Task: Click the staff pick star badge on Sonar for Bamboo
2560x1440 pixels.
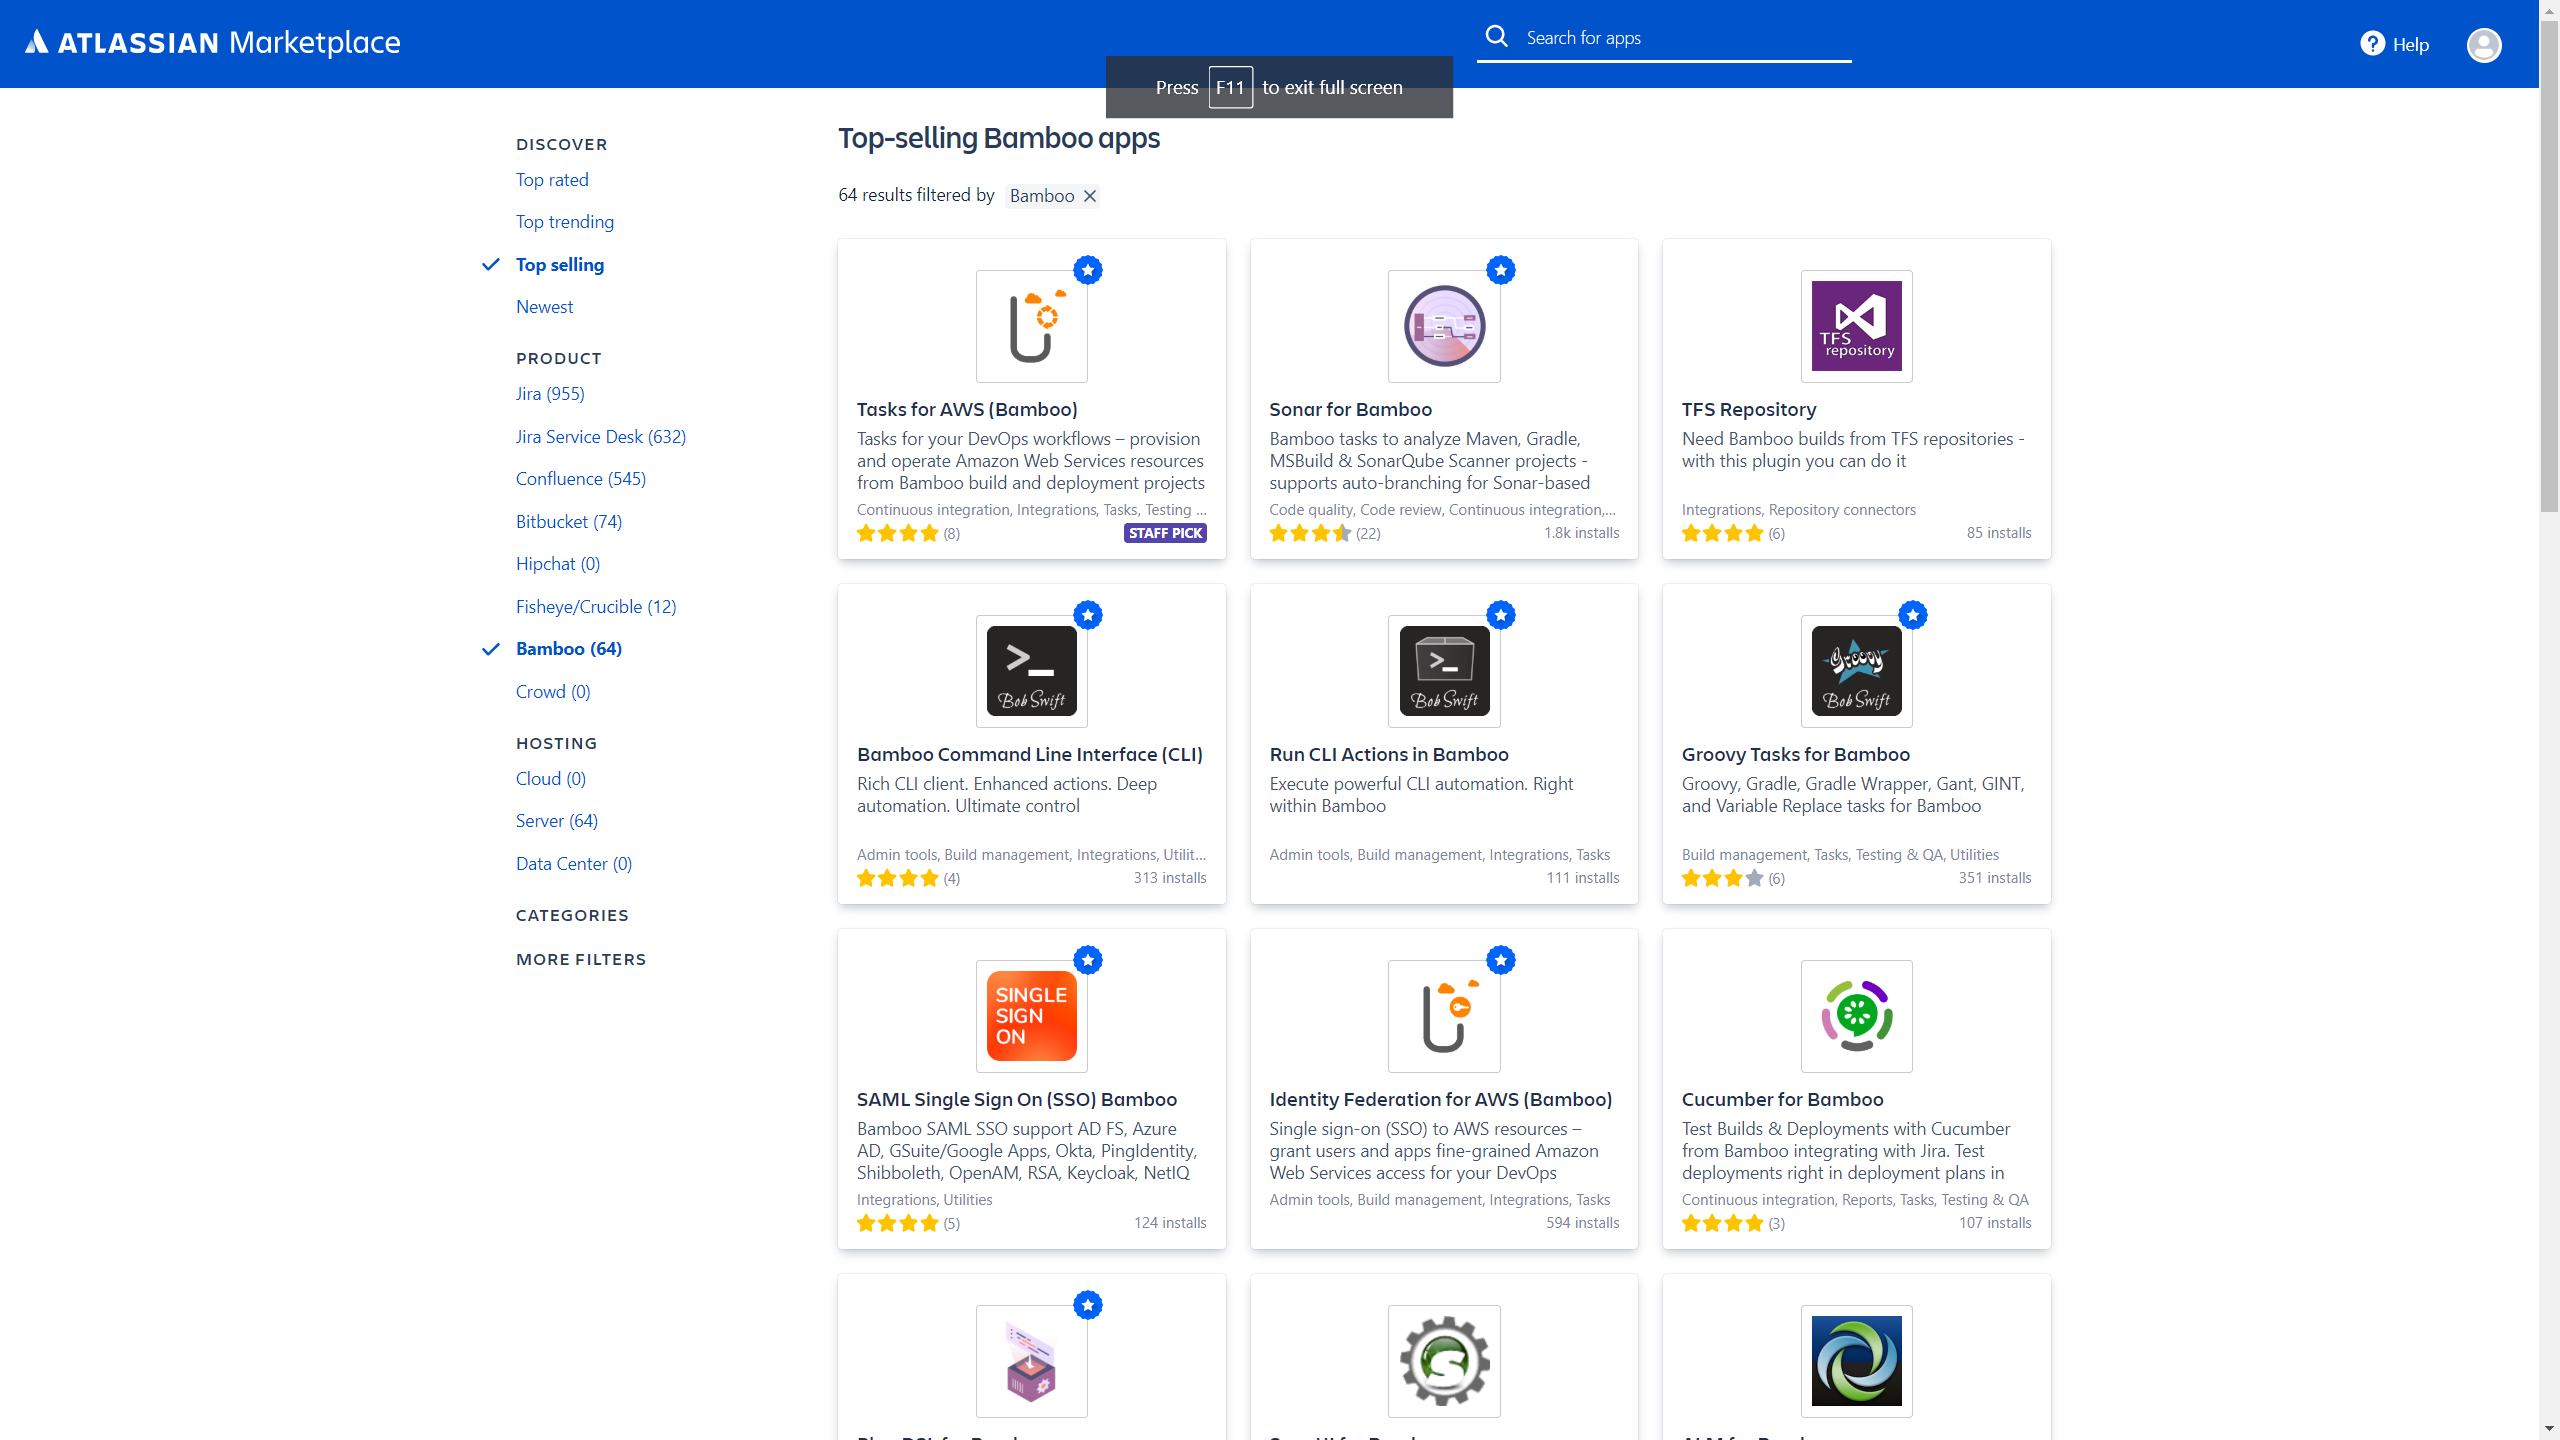Action: (1501, 269)
